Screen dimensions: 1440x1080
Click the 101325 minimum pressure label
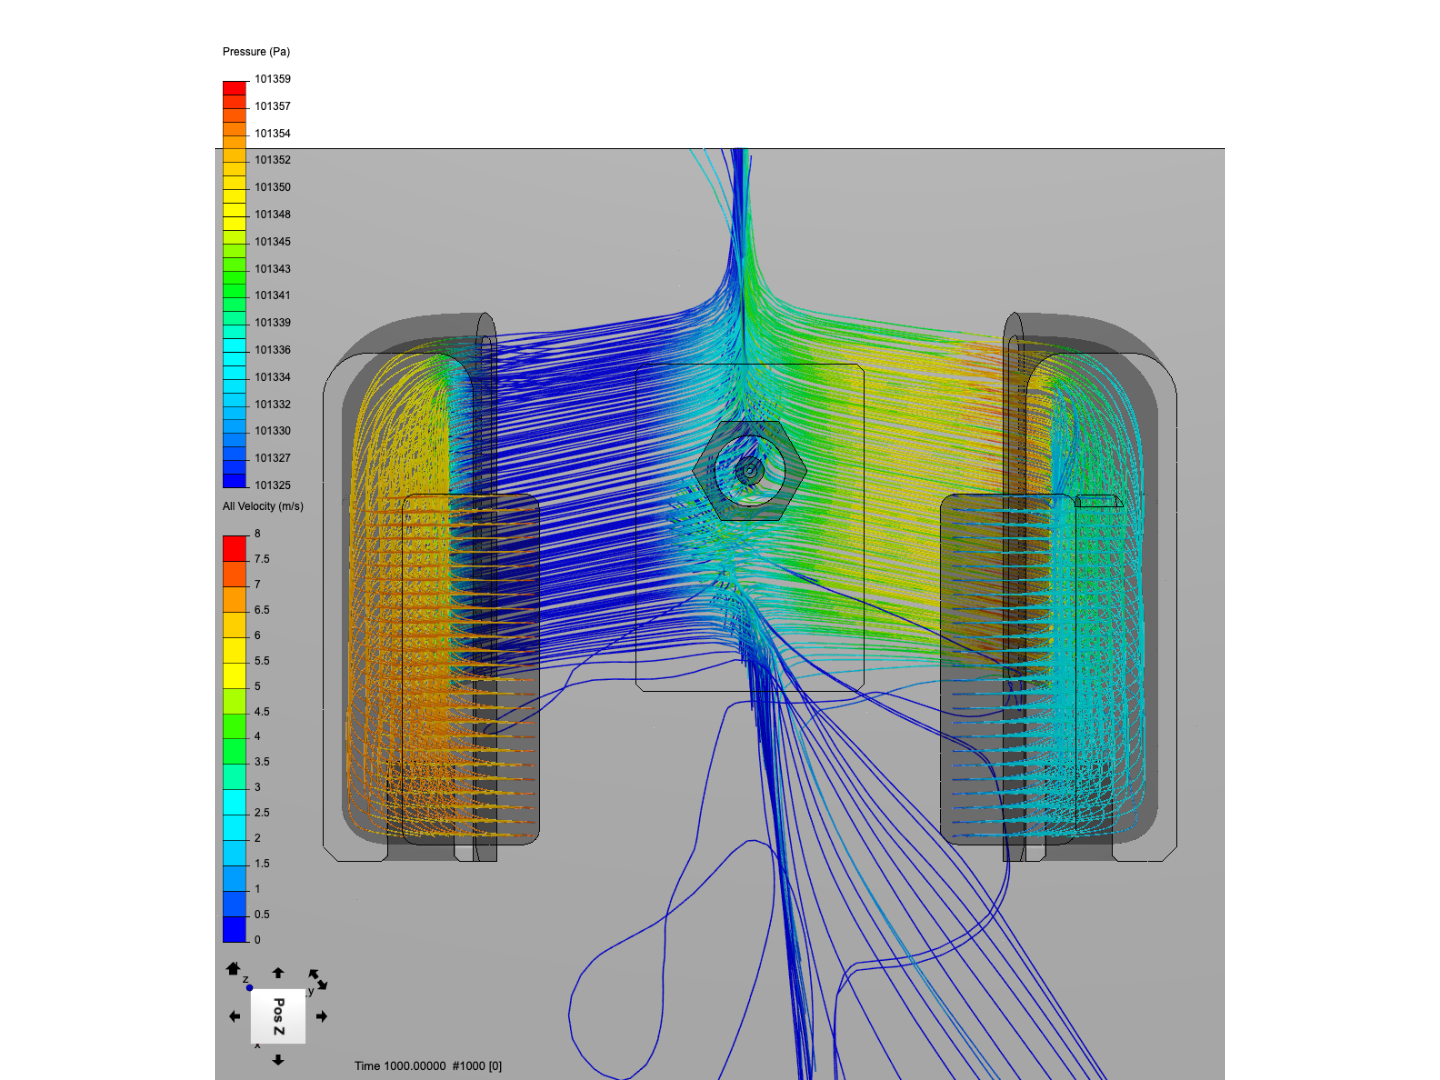[272, 485]
